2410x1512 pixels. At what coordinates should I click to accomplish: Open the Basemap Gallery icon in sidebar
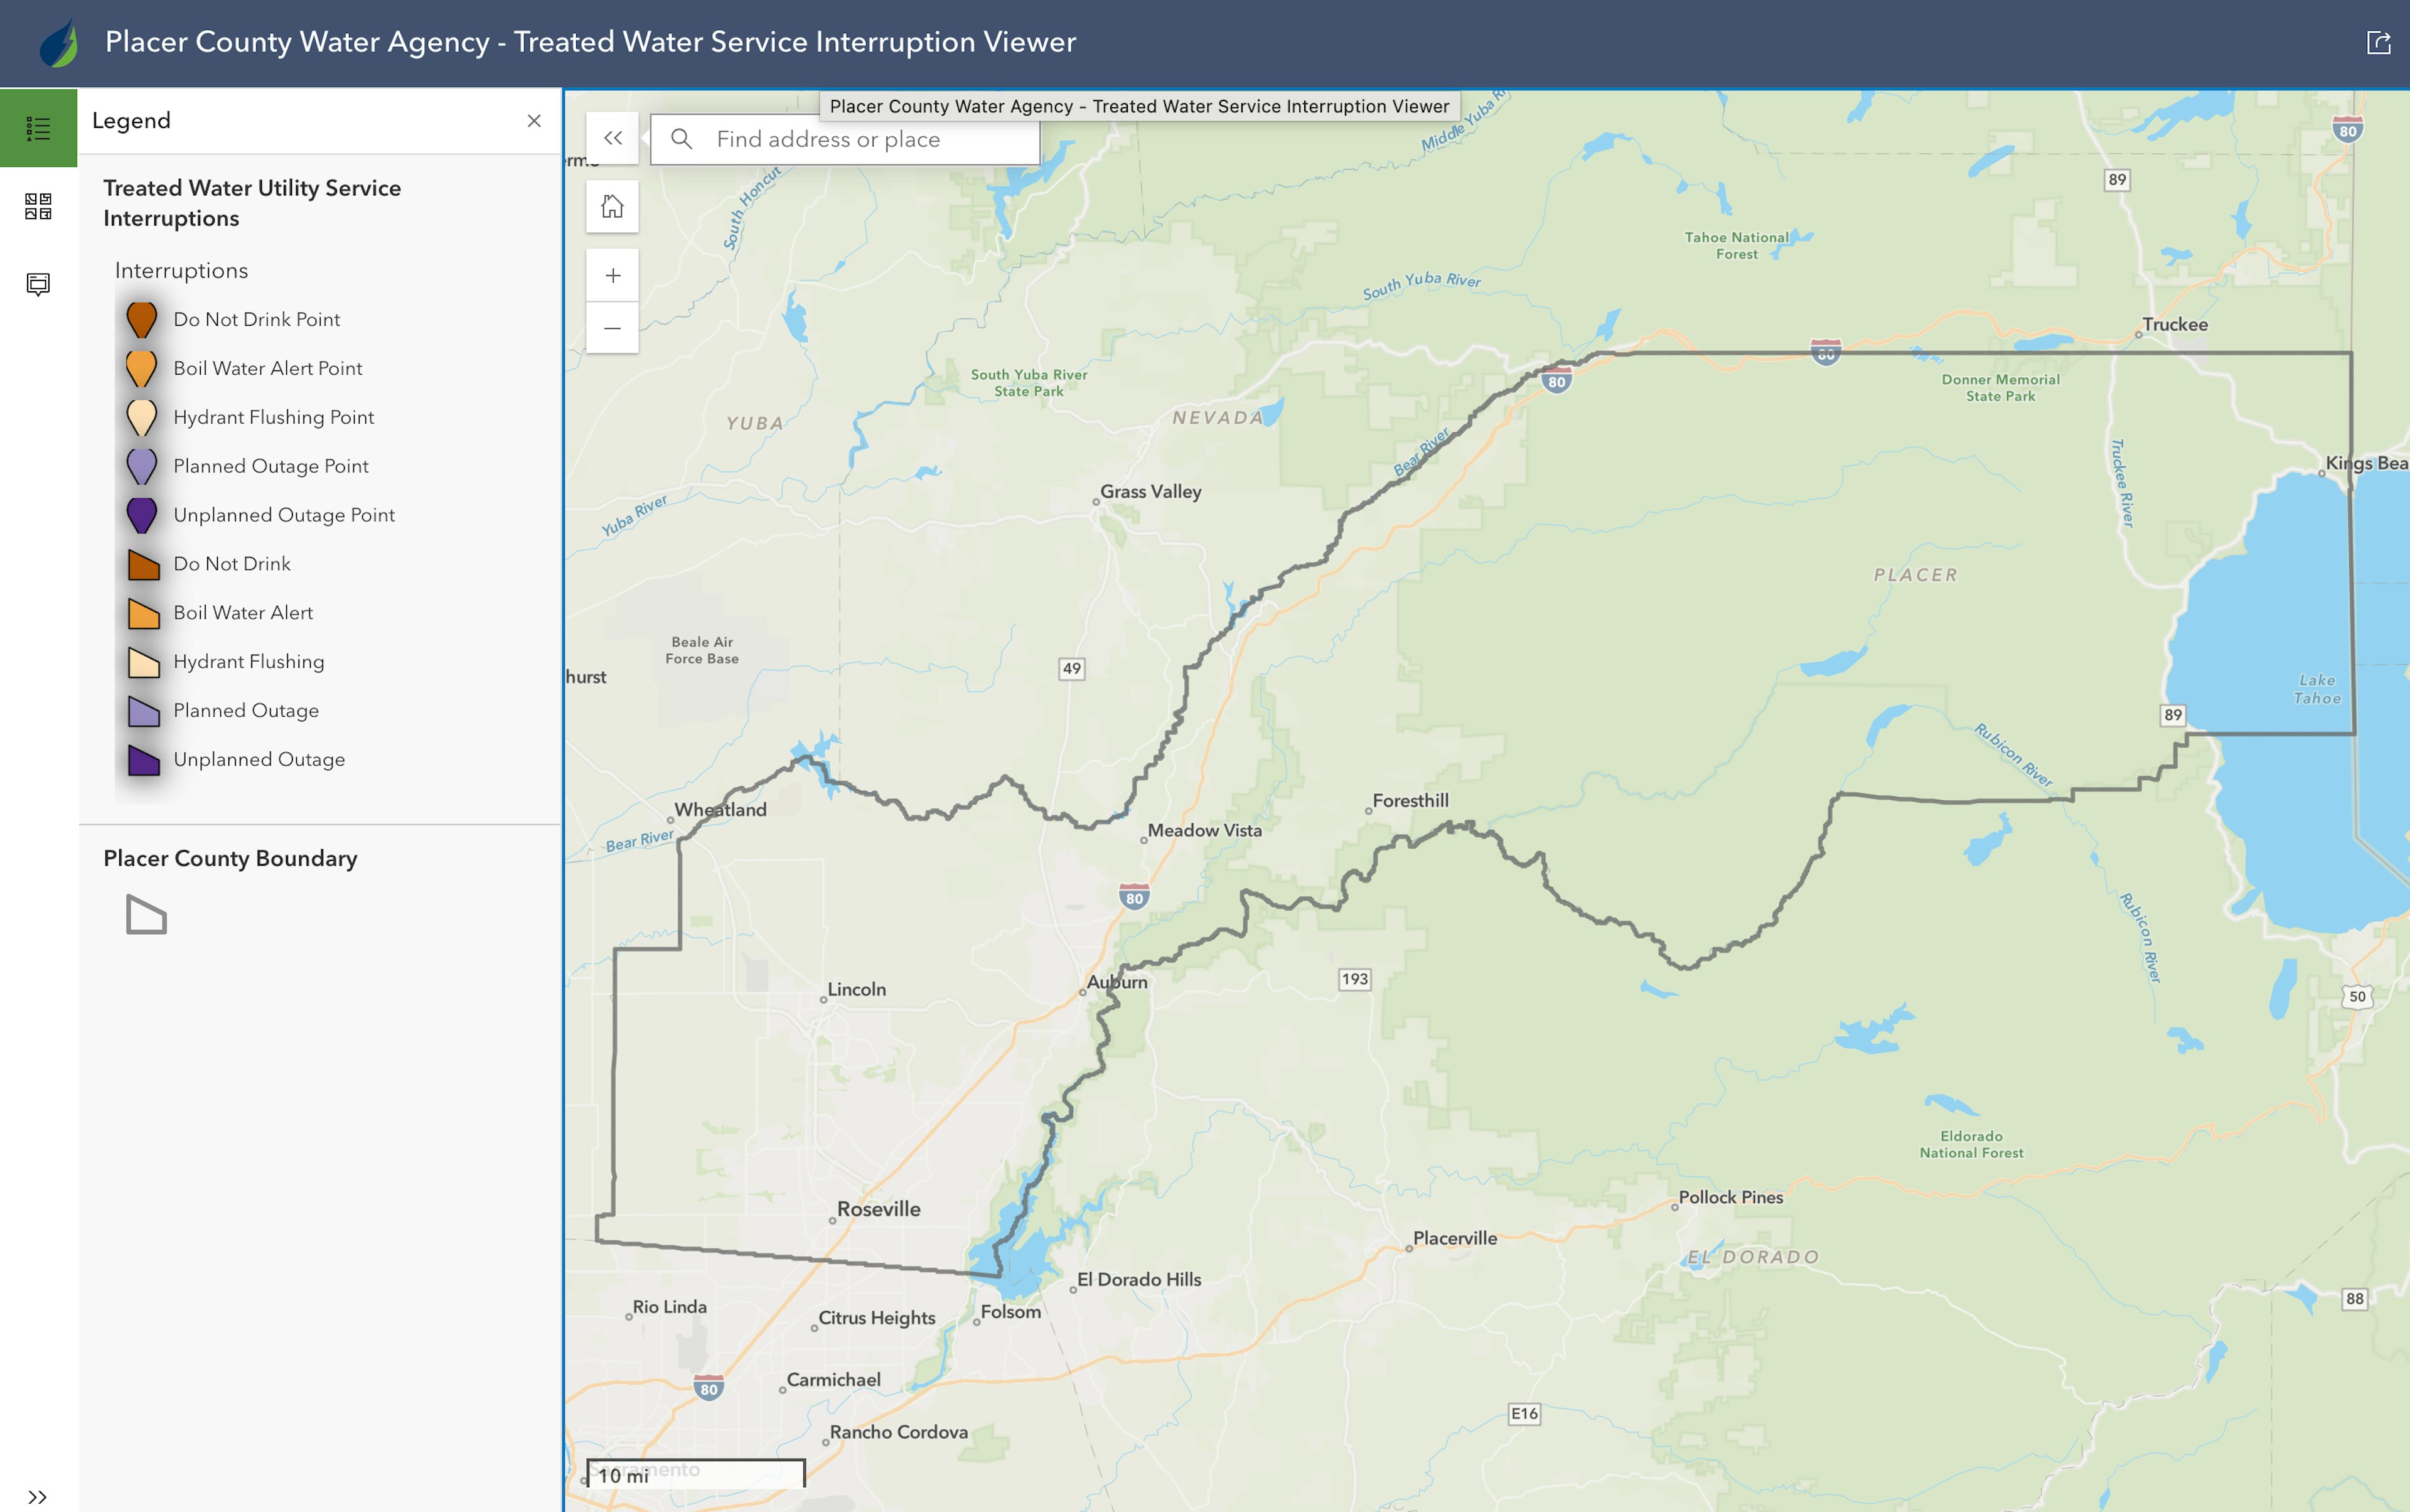37,207
